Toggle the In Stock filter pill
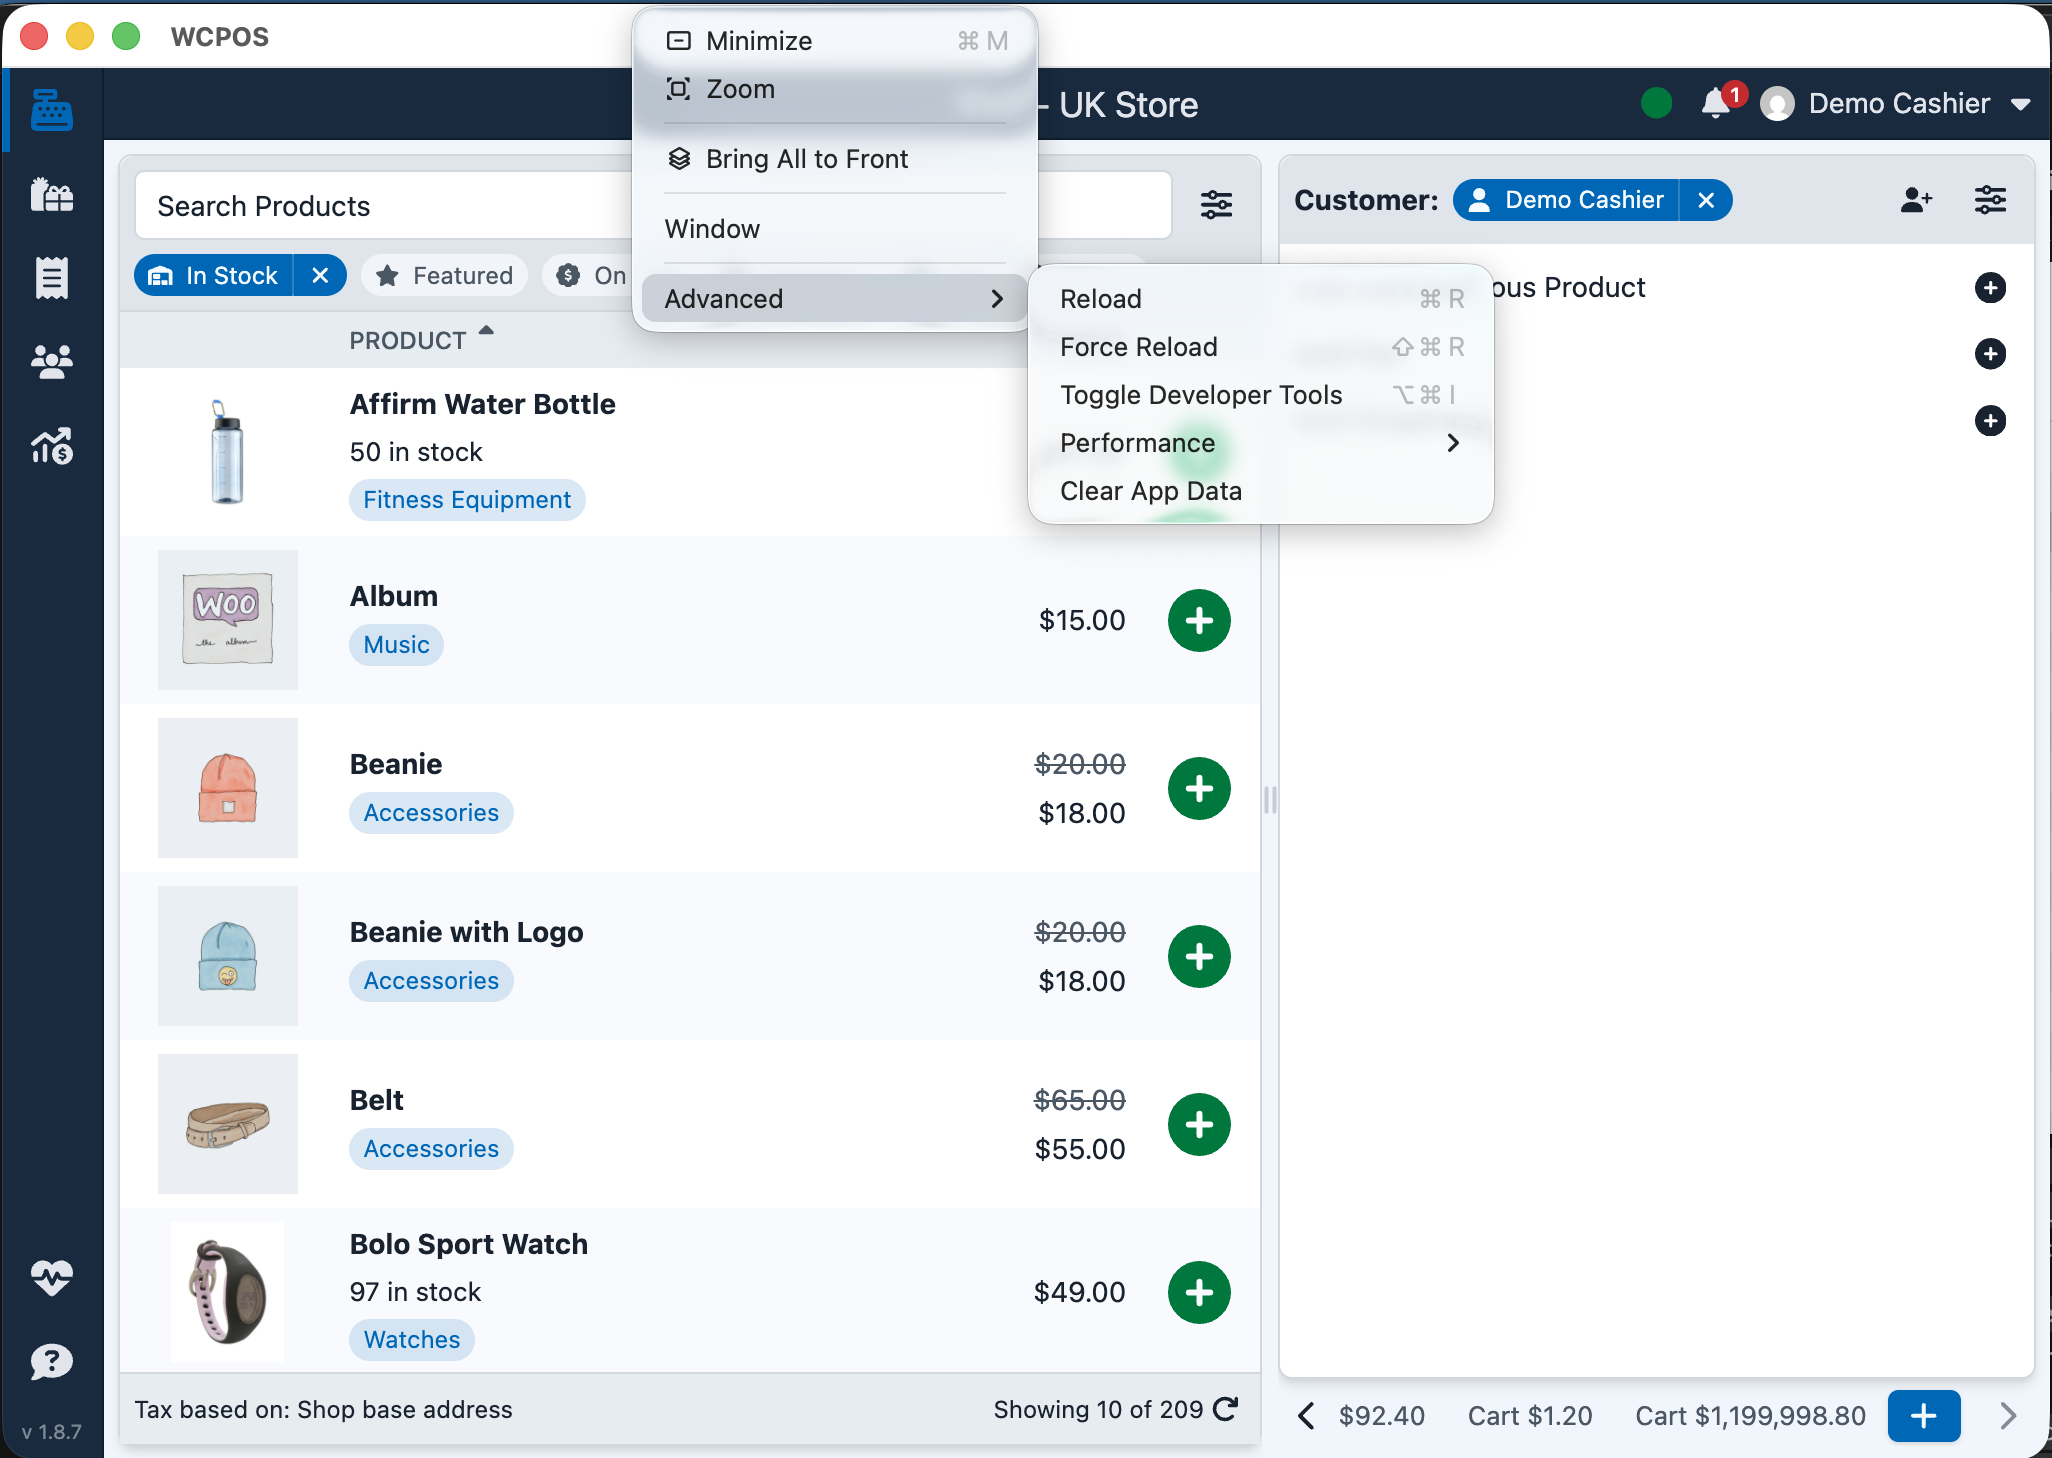The height and width of the screenshot is (1458, 2052). tap(214, 275)
